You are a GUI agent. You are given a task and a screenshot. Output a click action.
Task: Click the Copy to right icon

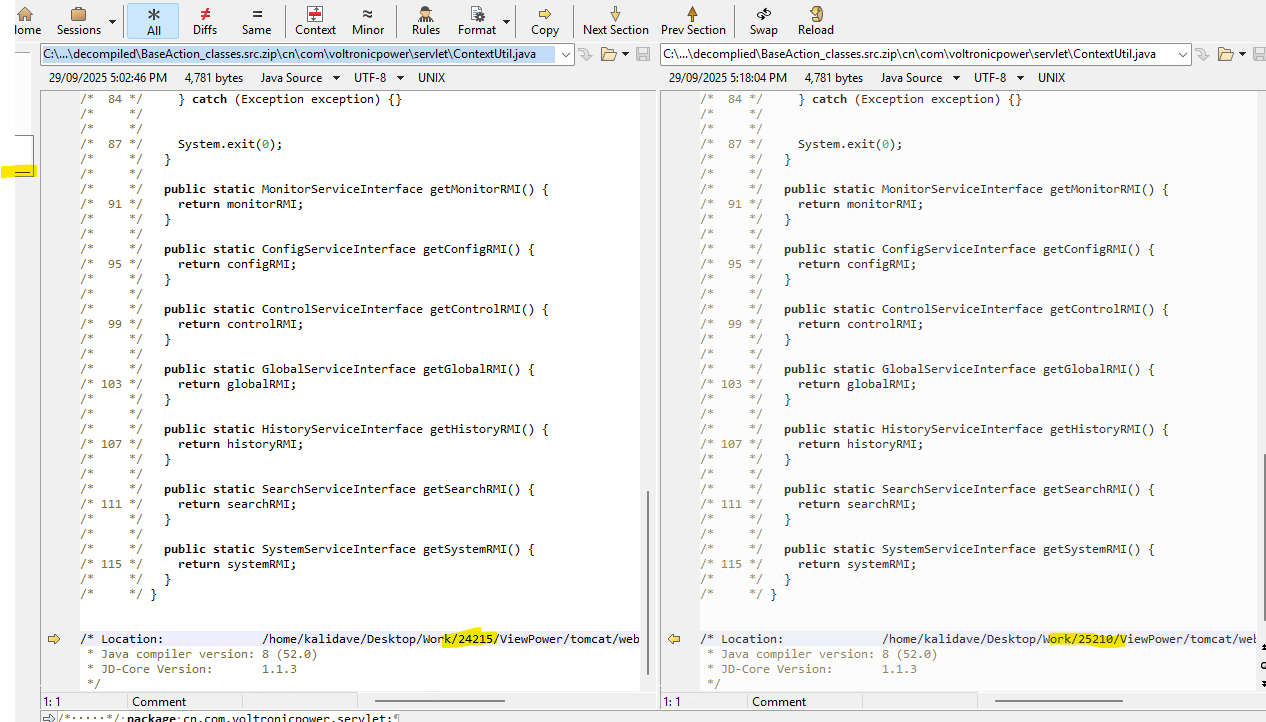545,20
